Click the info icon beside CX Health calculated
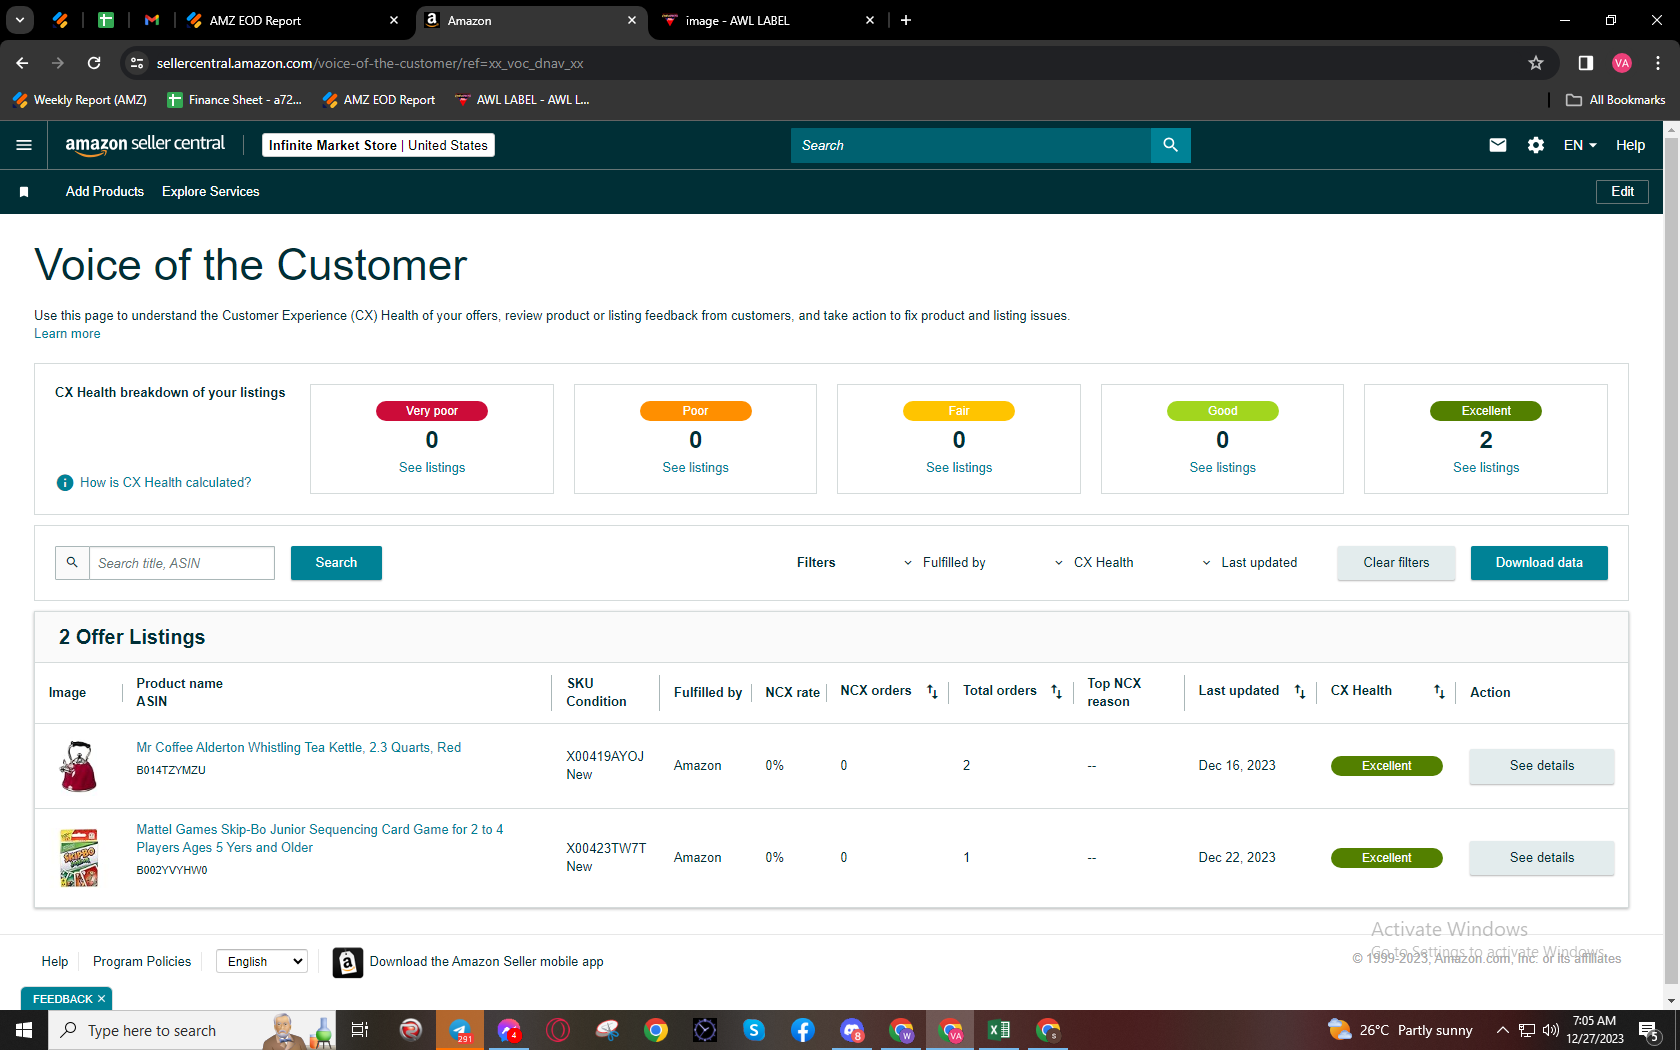The width and height of the screenshot is (1680, 1050). [65, 483]
